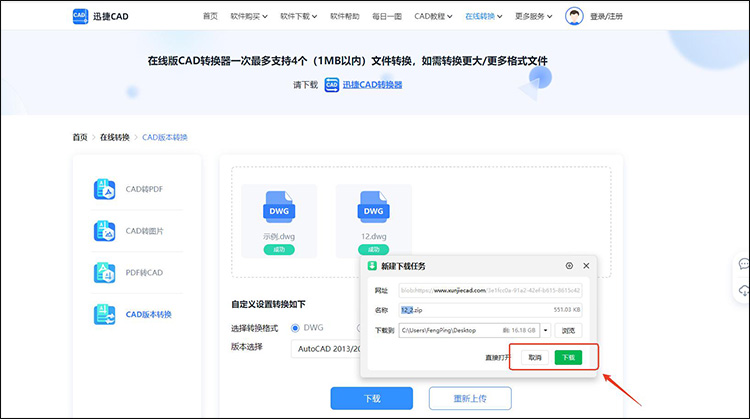Open the user avatar icon
This screenshot has width=750, height=419.
574,16
